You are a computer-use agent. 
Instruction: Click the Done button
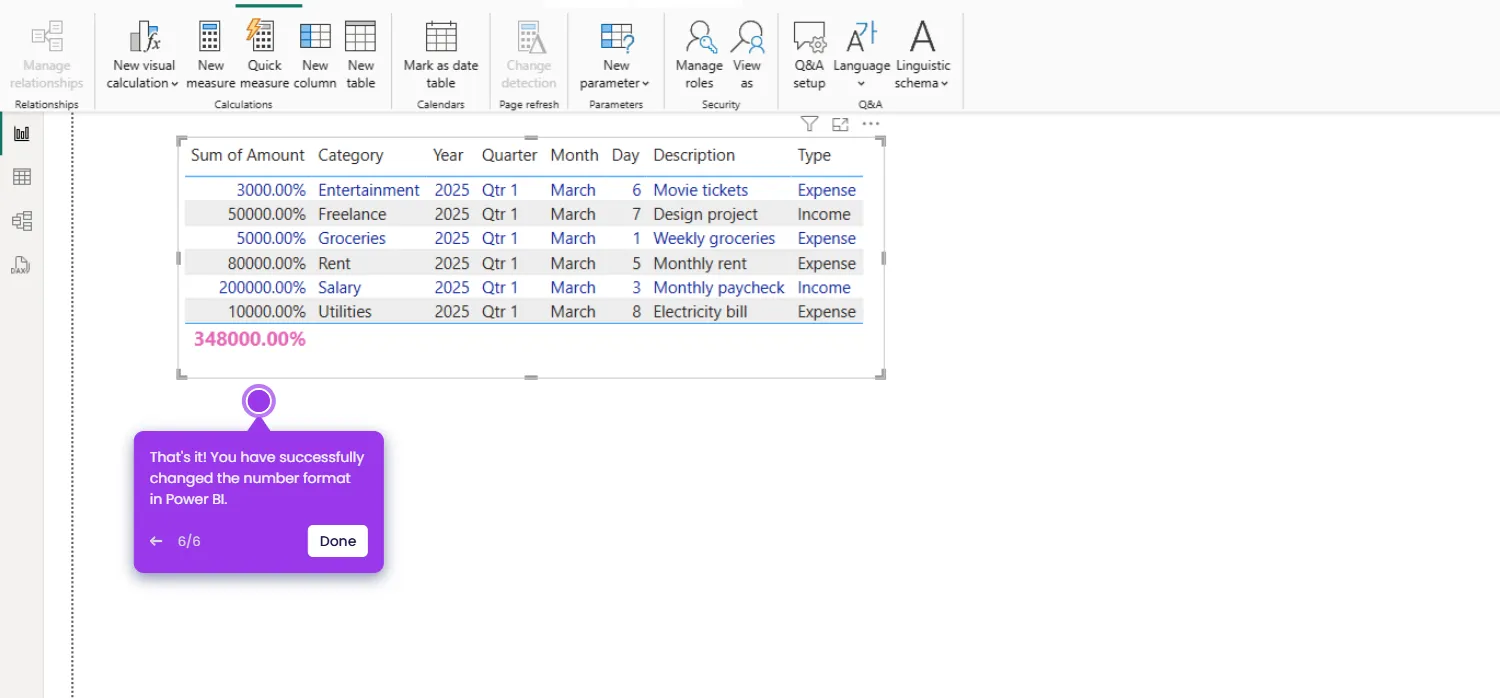coord(338,541)
